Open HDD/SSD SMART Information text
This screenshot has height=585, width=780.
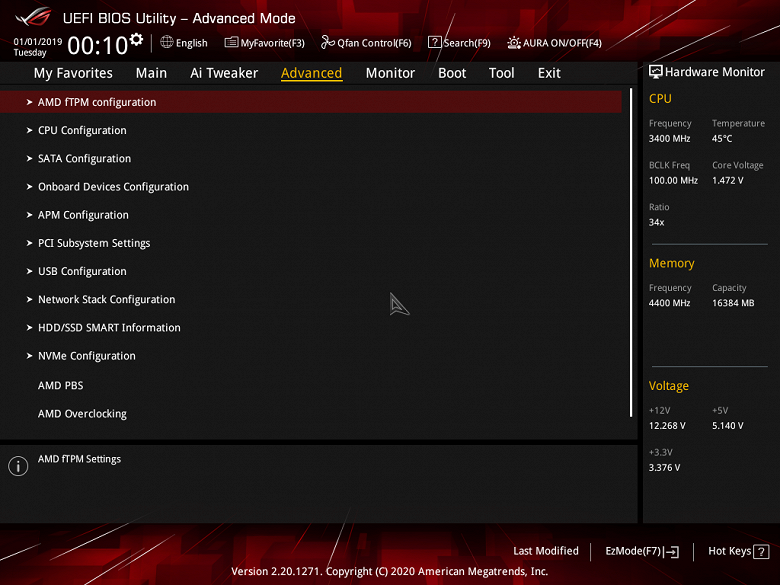tap(109, 328)
